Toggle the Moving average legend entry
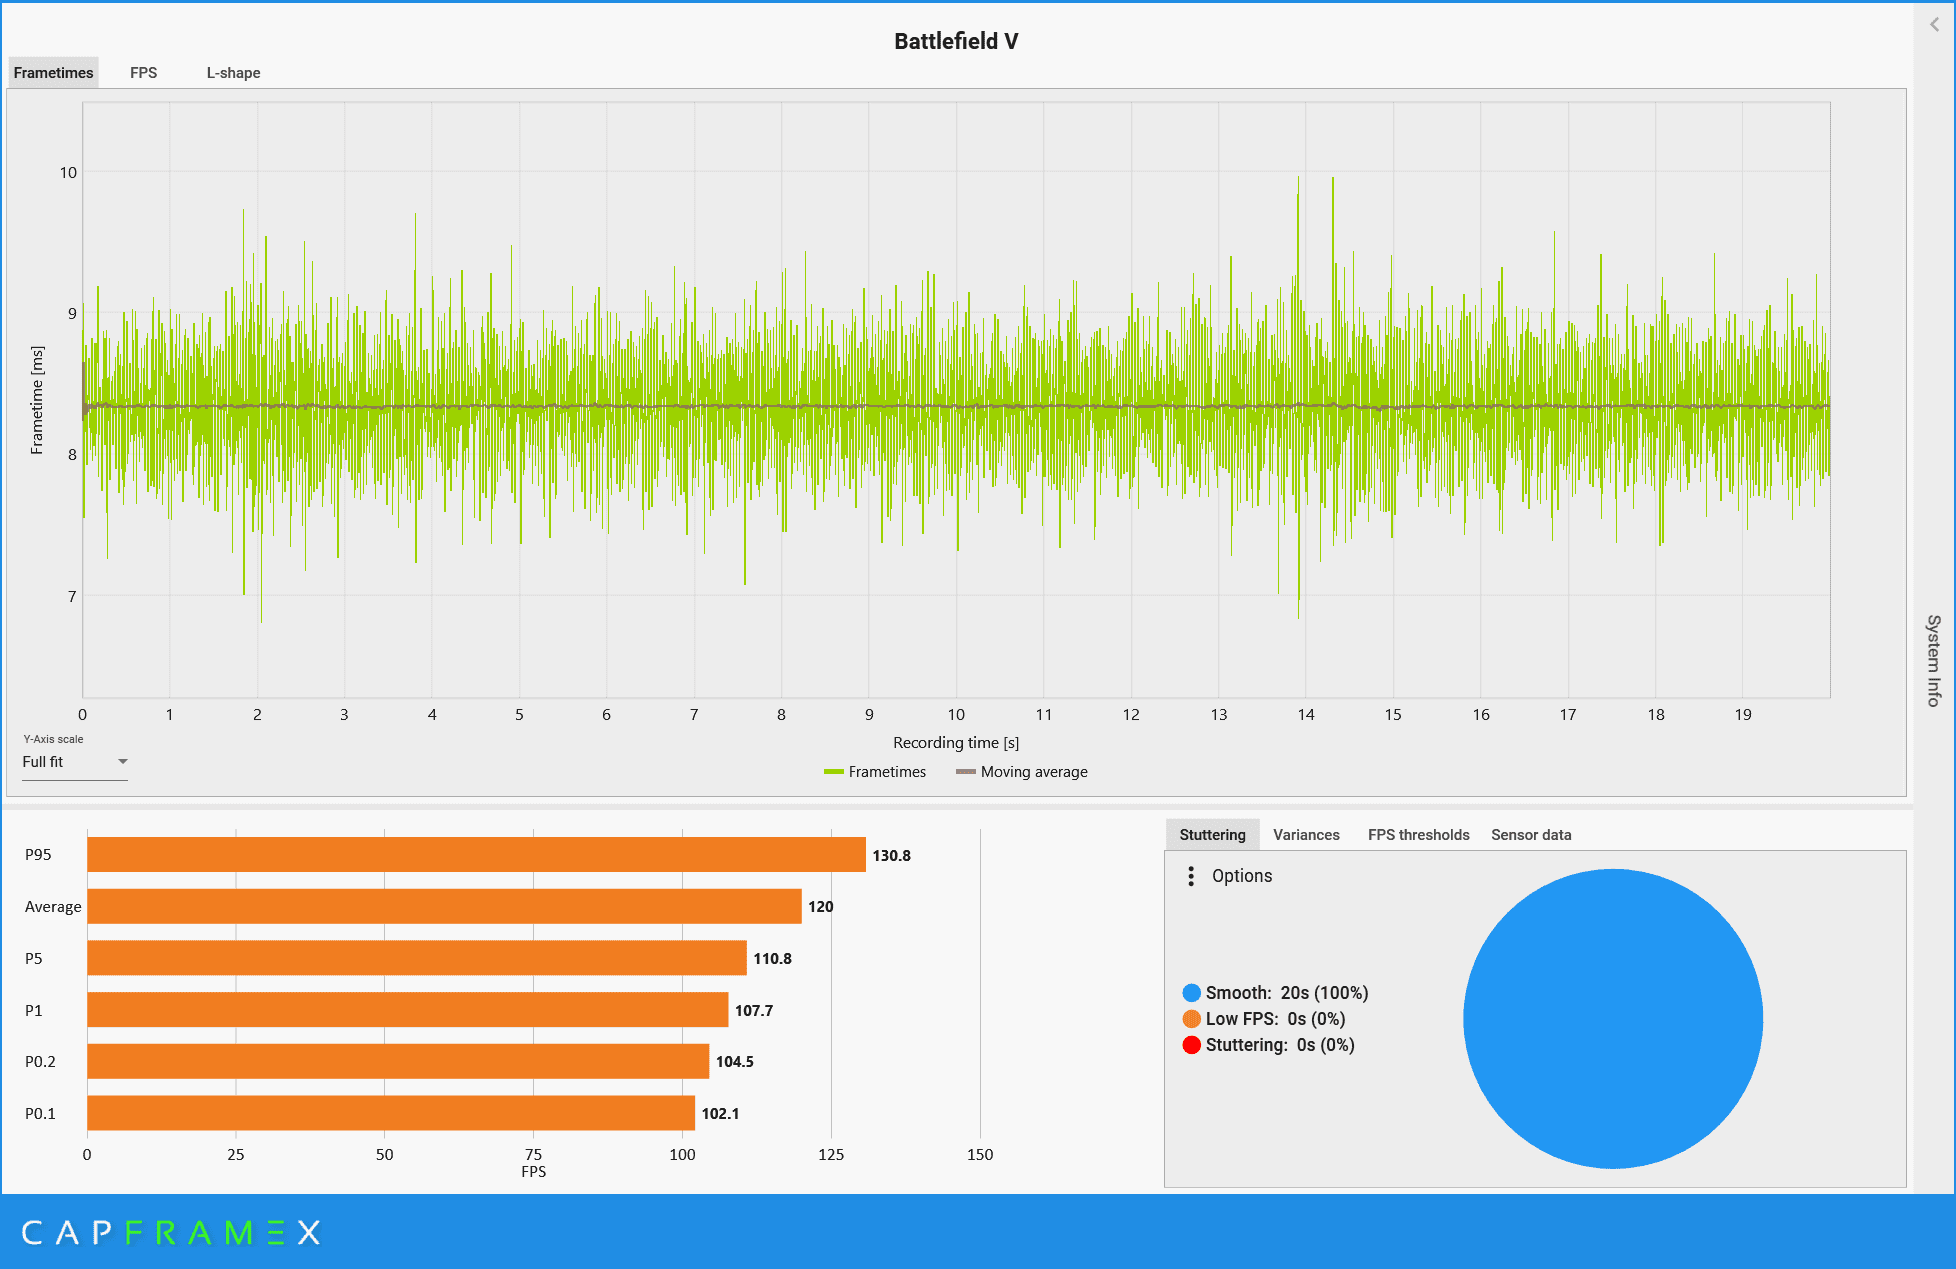The width and height of the screenshot is (1956, 1269). pyautogui.click(x=1022, y=772)
